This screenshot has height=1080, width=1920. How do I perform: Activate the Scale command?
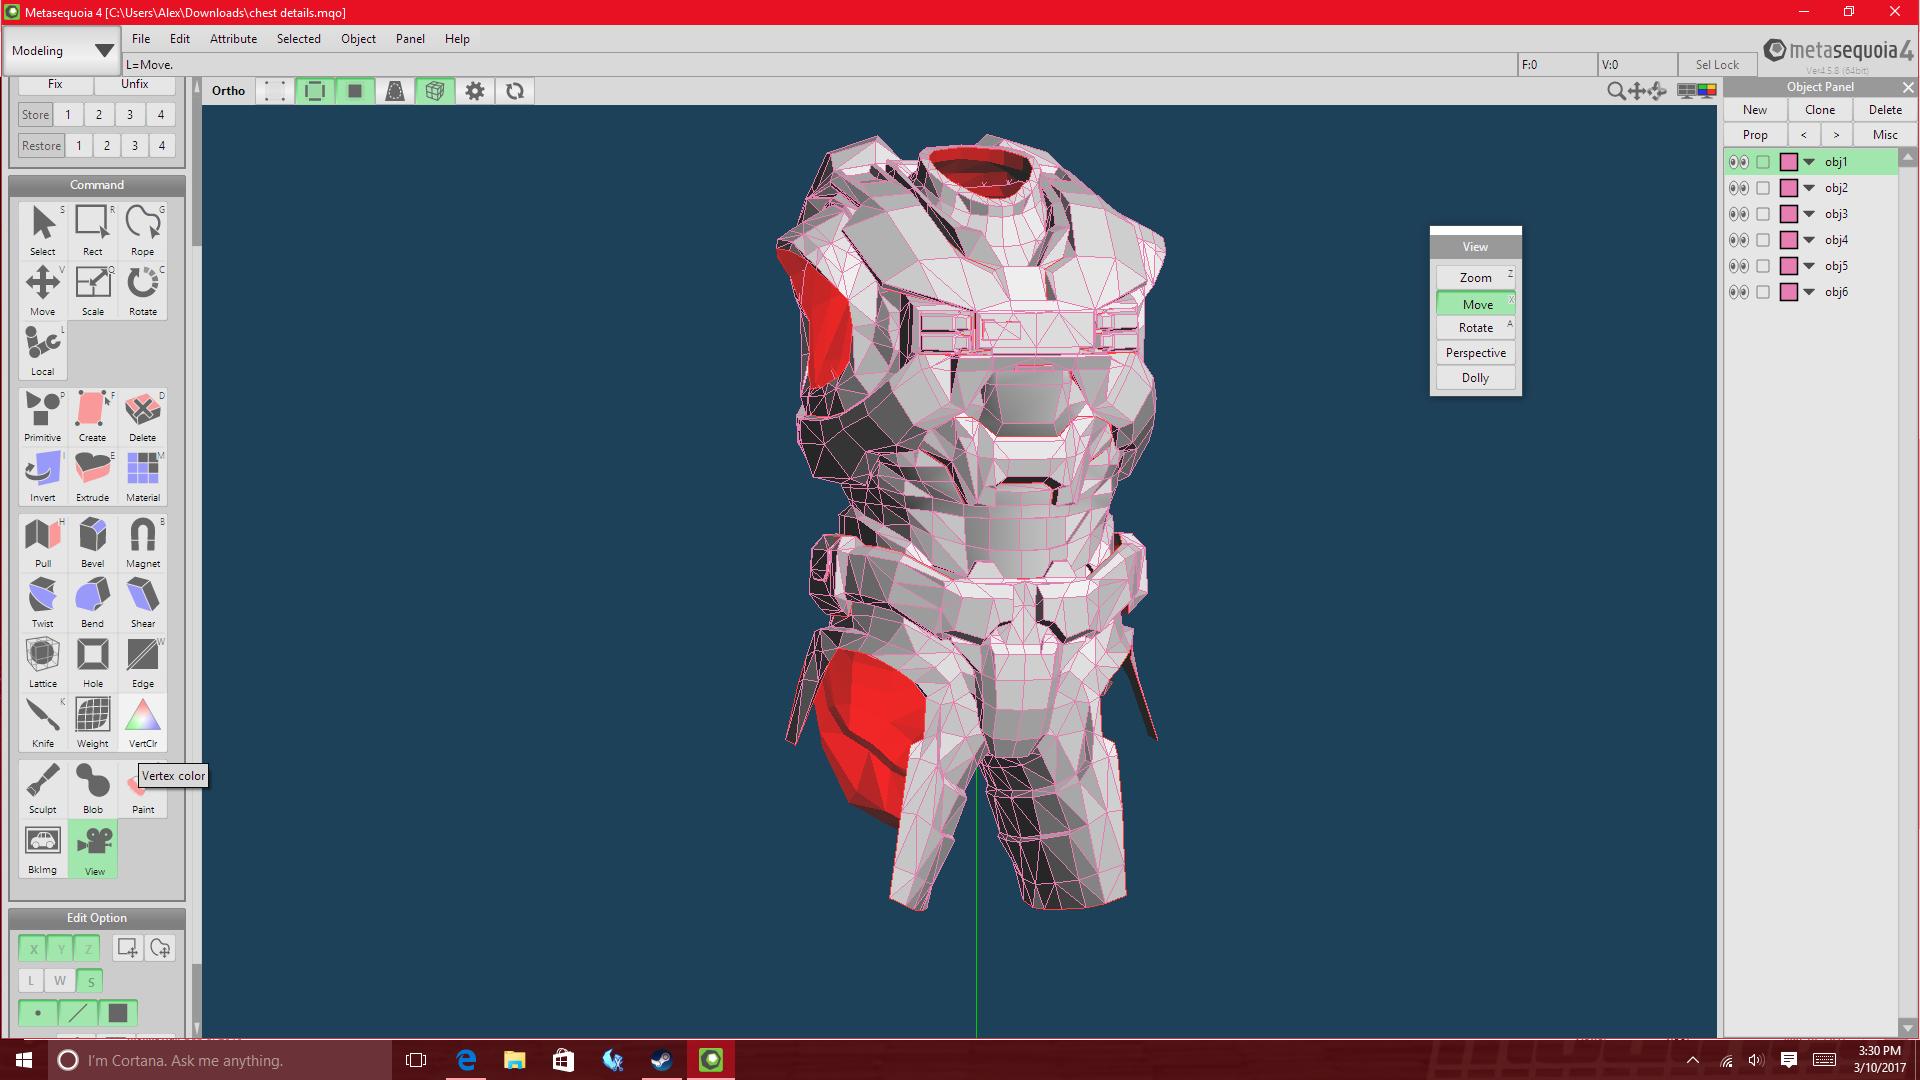tap(93, 290)
